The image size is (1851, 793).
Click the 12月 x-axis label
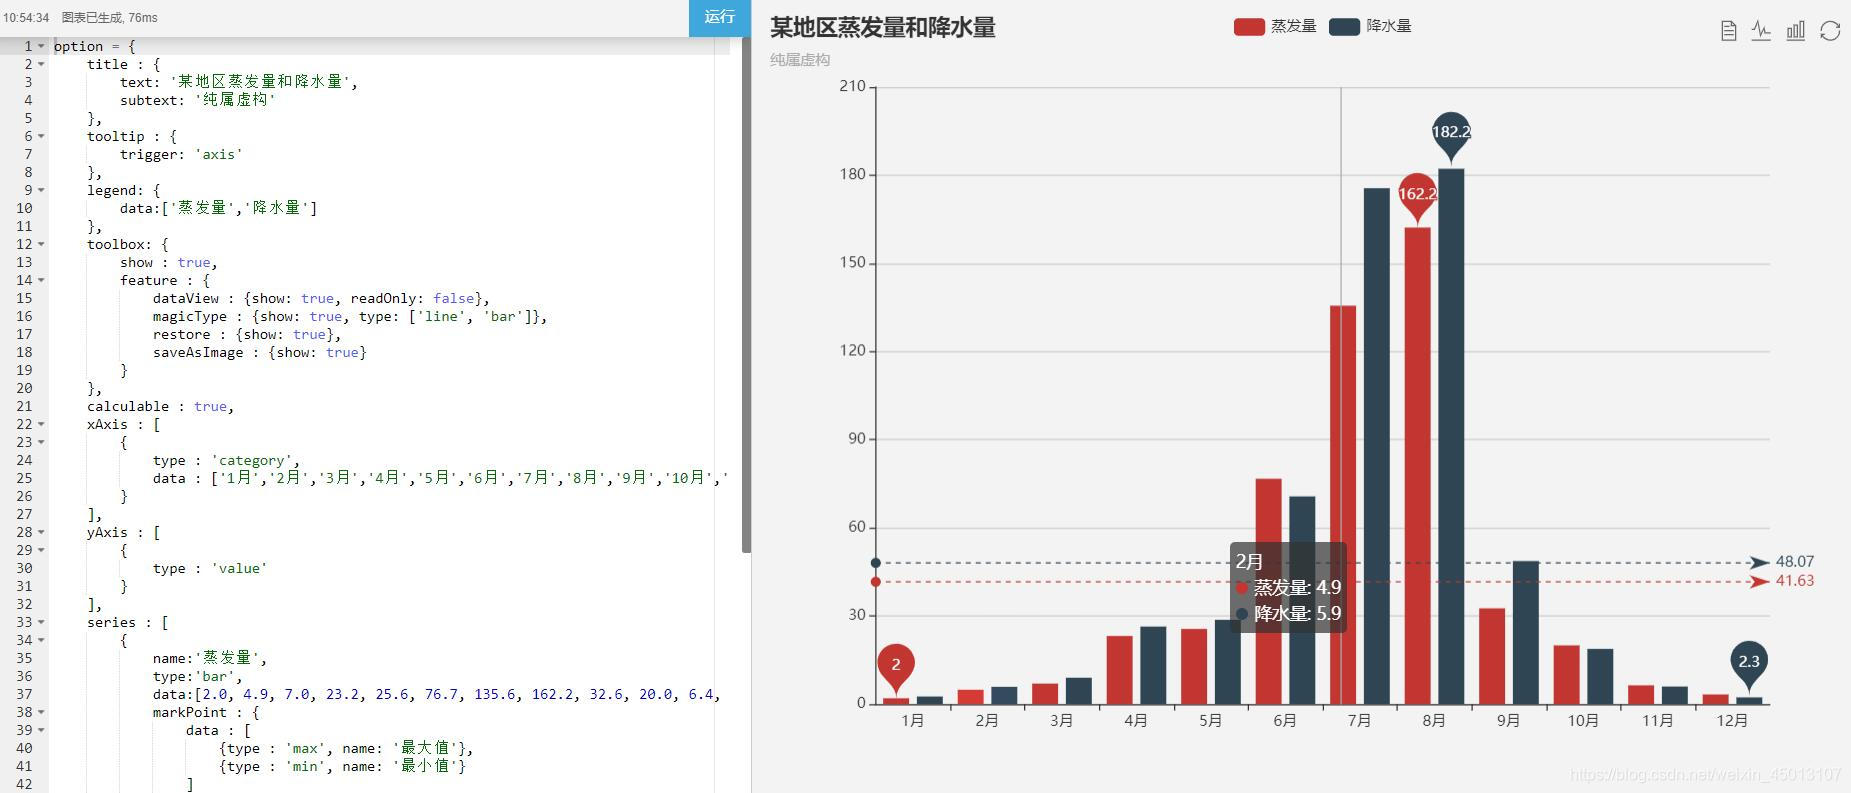click(x=1732, y=721)
